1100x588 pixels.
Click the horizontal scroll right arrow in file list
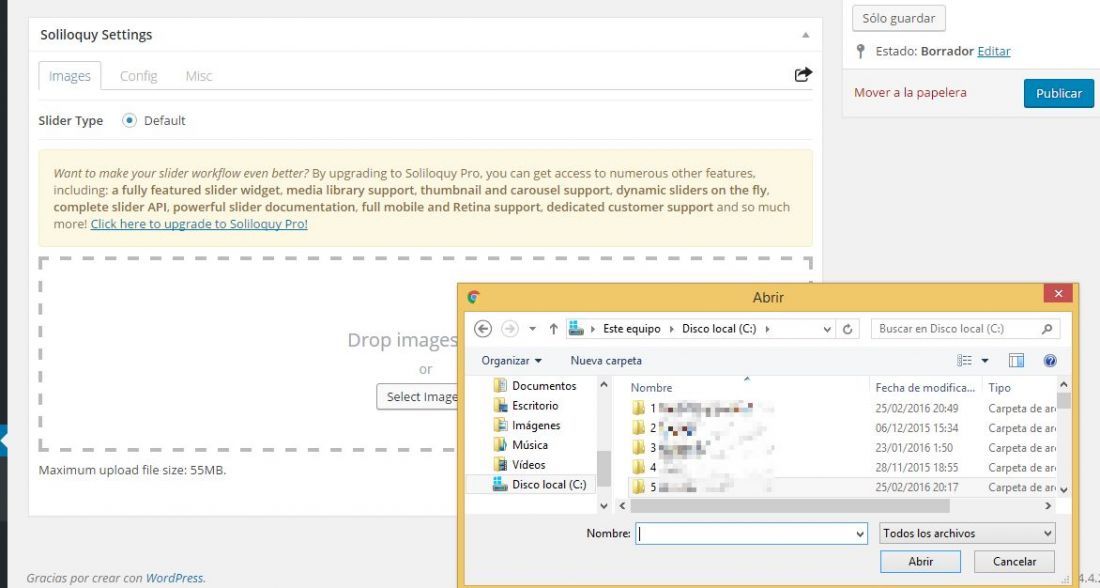point(1049,505)
